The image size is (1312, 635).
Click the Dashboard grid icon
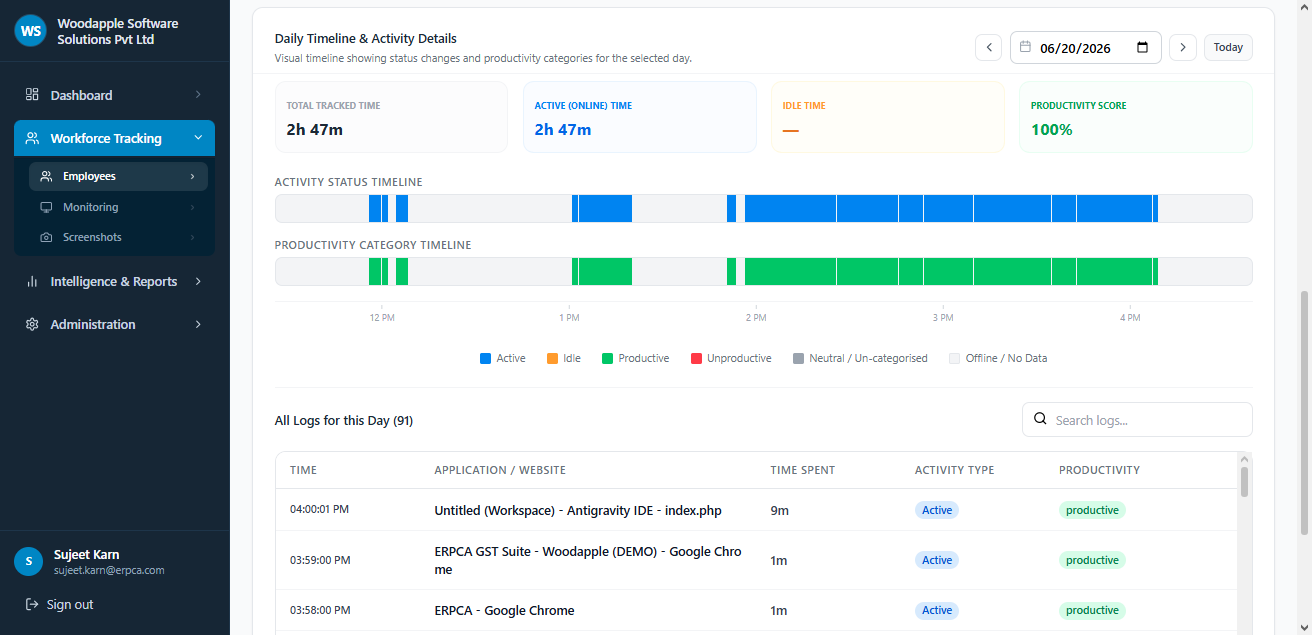(x=32, y=94)
